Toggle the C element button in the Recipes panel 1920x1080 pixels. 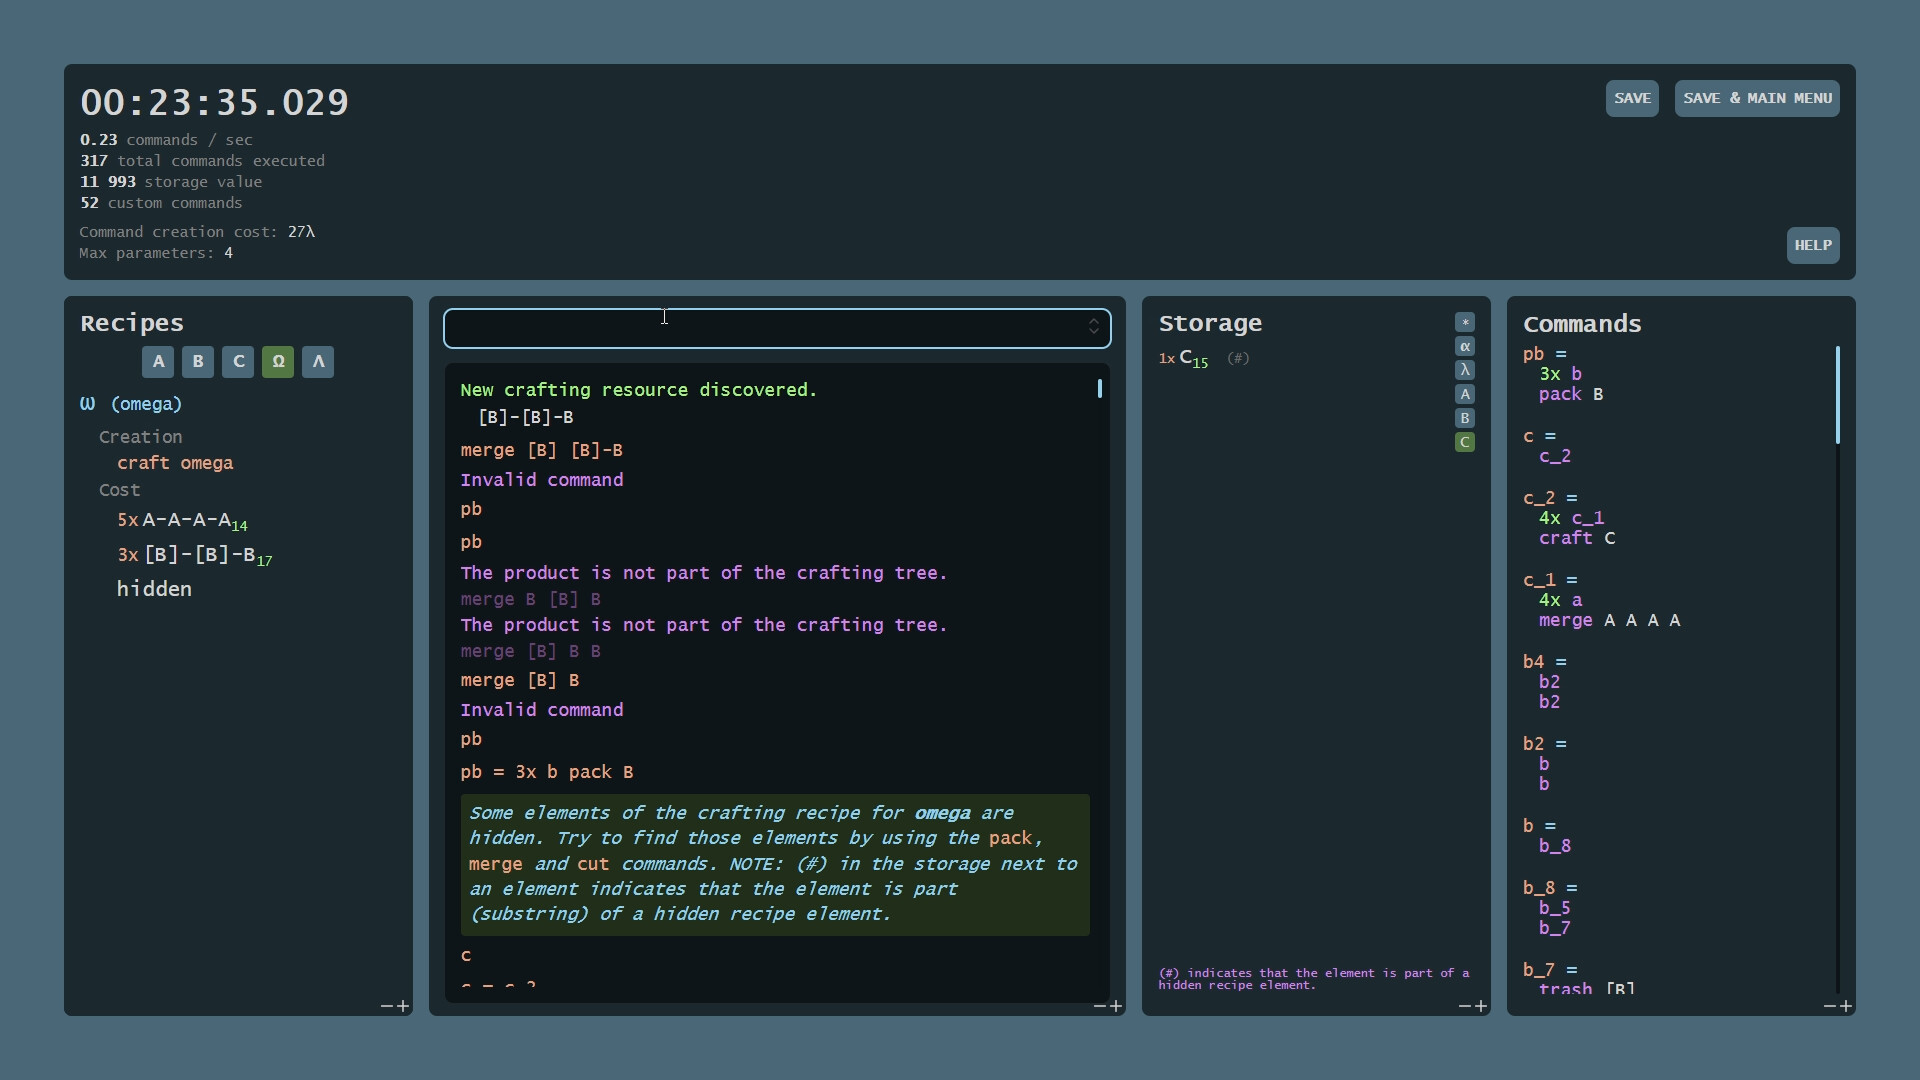237,362
